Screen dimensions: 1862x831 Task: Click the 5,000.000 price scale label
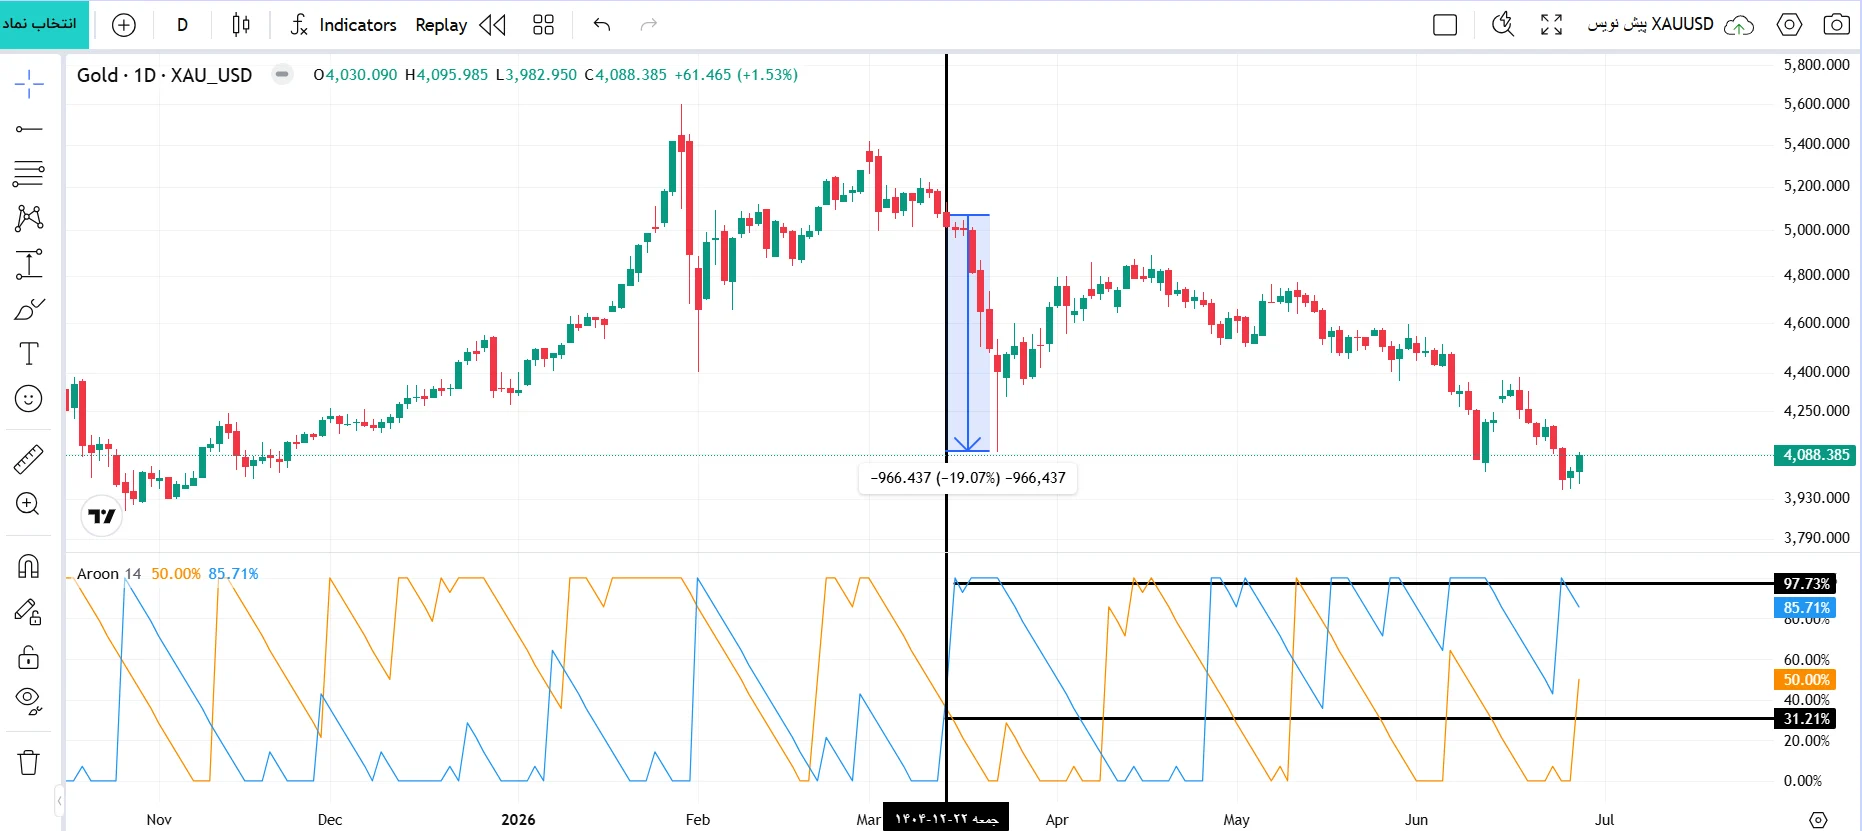pos(1816,230)
